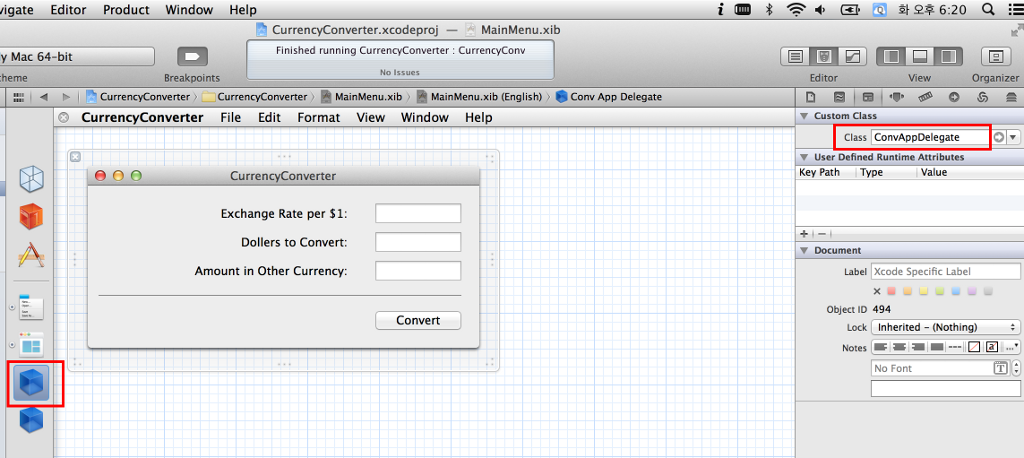Open volume control in menu bar
1024x458 pixels.
point(820,9)
